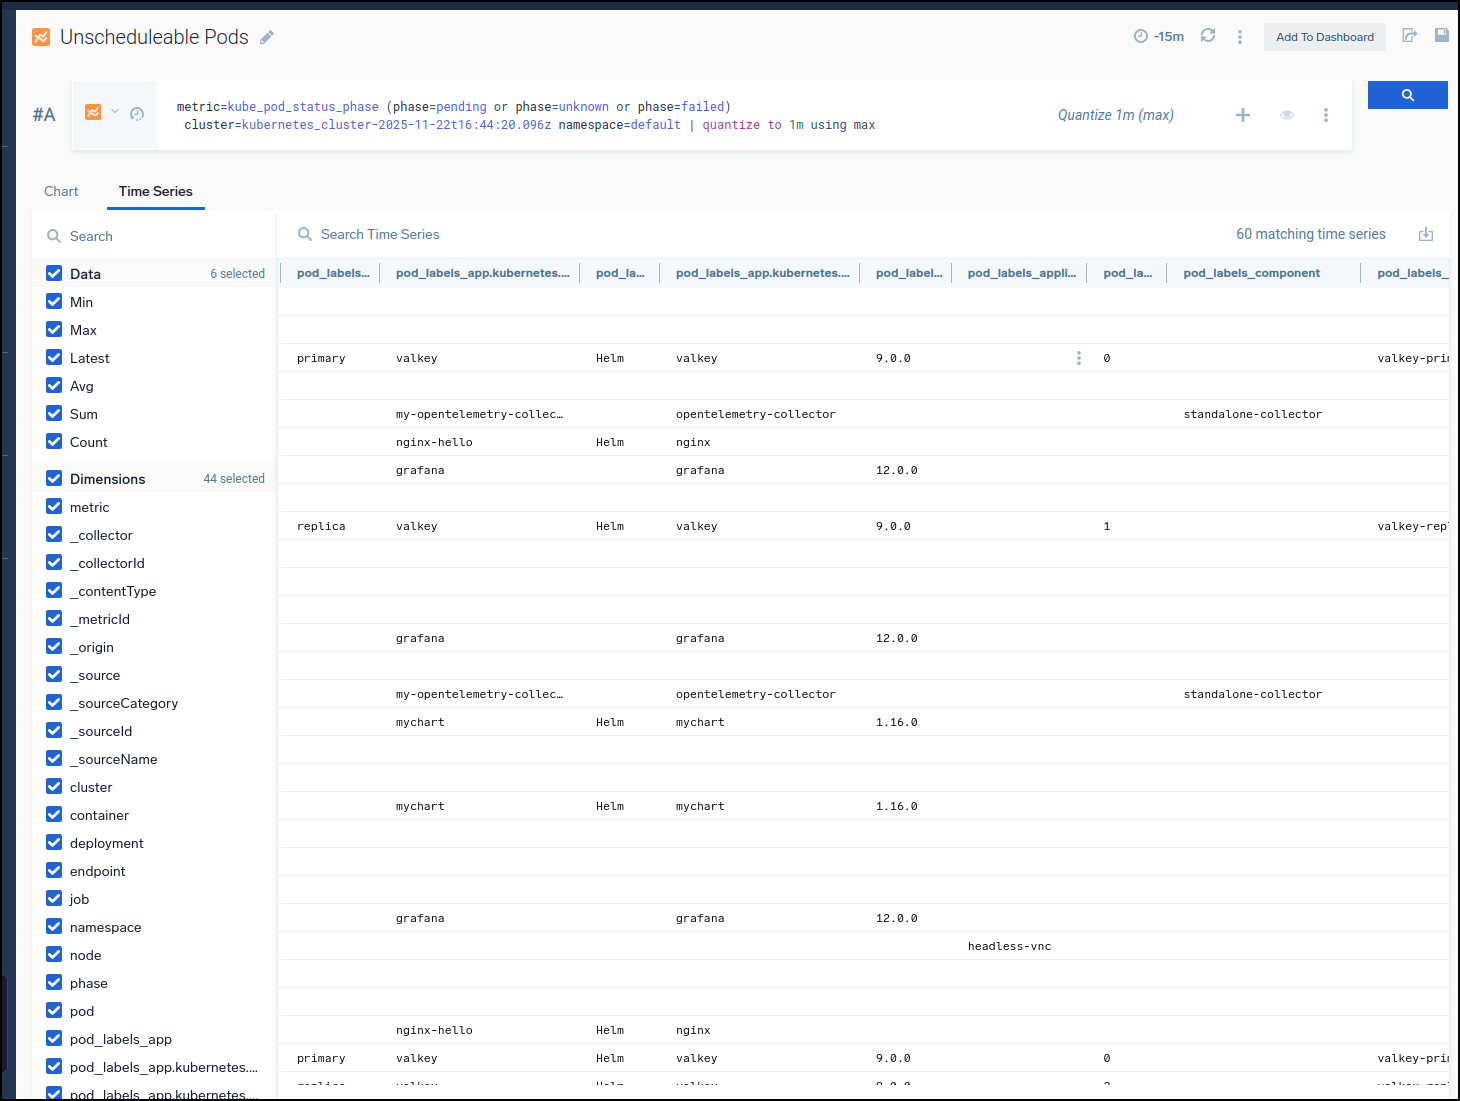Image resolution: width=1460 pixels, height=1101 pixels.
Task: Download time series with the export icon
Action: click(1425, 234)
